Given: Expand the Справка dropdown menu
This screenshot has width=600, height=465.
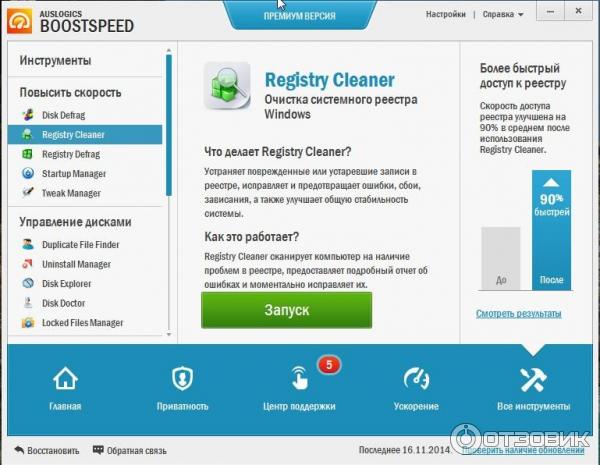Looking at the screenshot, I should point(503,15).
